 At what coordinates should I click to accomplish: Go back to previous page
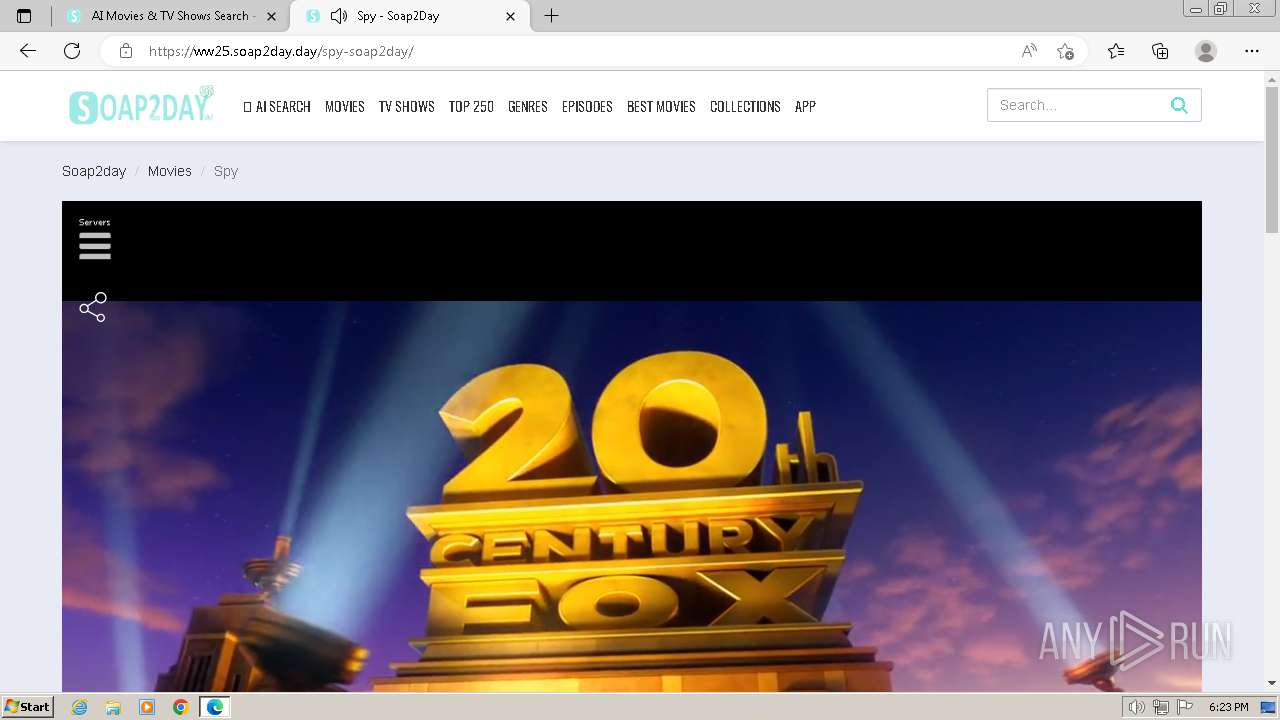28,51
